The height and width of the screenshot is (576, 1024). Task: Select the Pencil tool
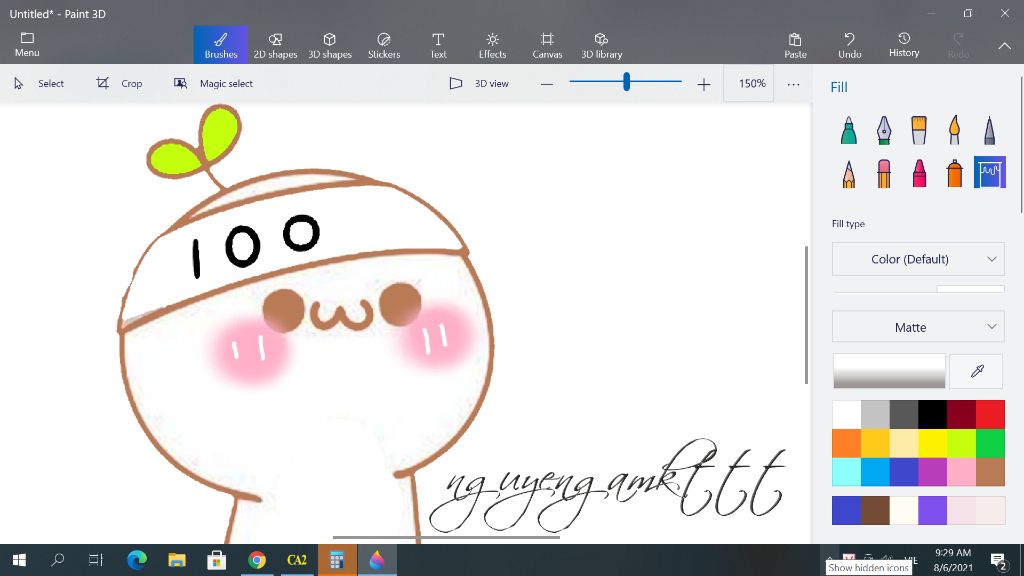[x=848, y=173]
